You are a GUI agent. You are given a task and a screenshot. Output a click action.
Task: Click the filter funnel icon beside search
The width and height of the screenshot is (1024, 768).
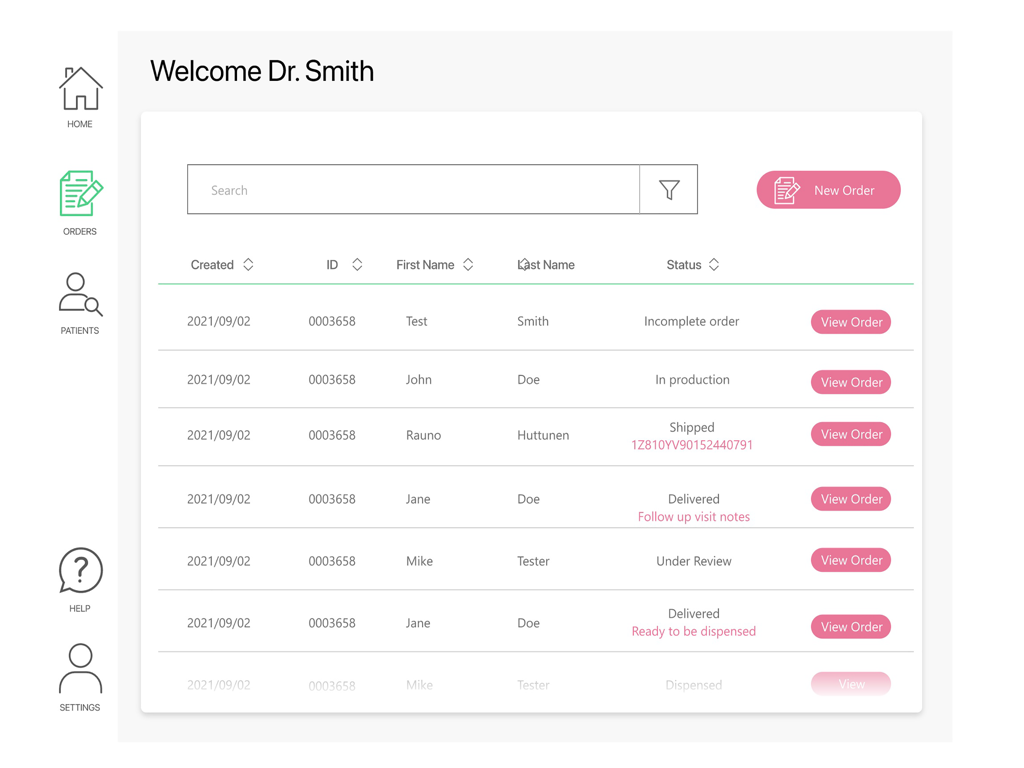coord(669,189)
